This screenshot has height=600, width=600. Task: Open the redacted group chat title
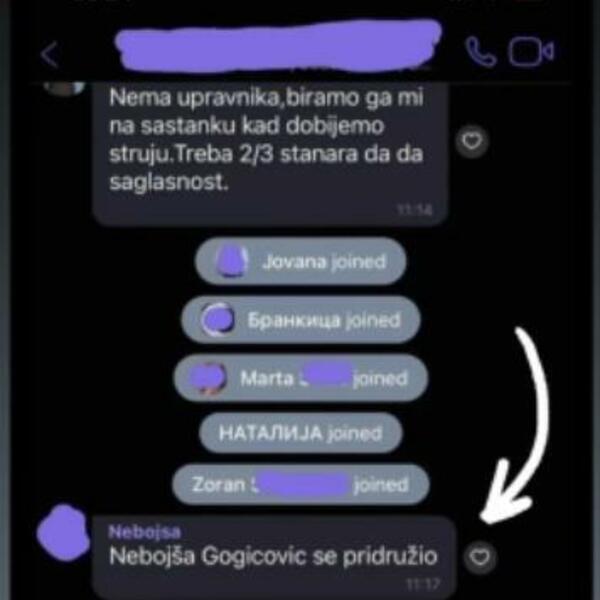point(279,46)
